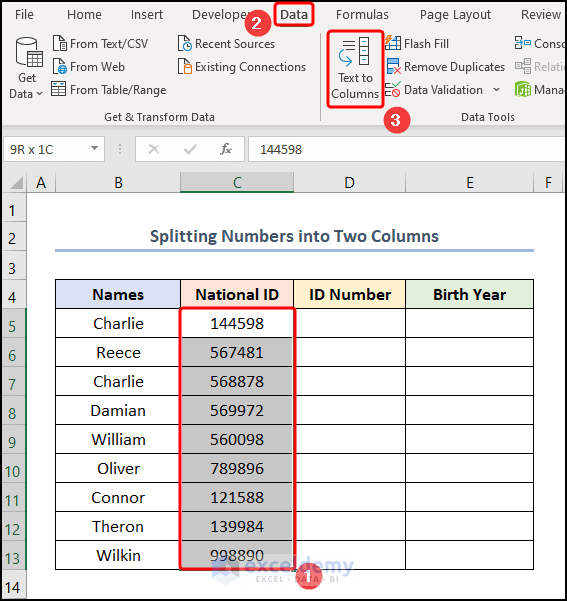
Task: Click Relationships tool
Action: (540, 67)
